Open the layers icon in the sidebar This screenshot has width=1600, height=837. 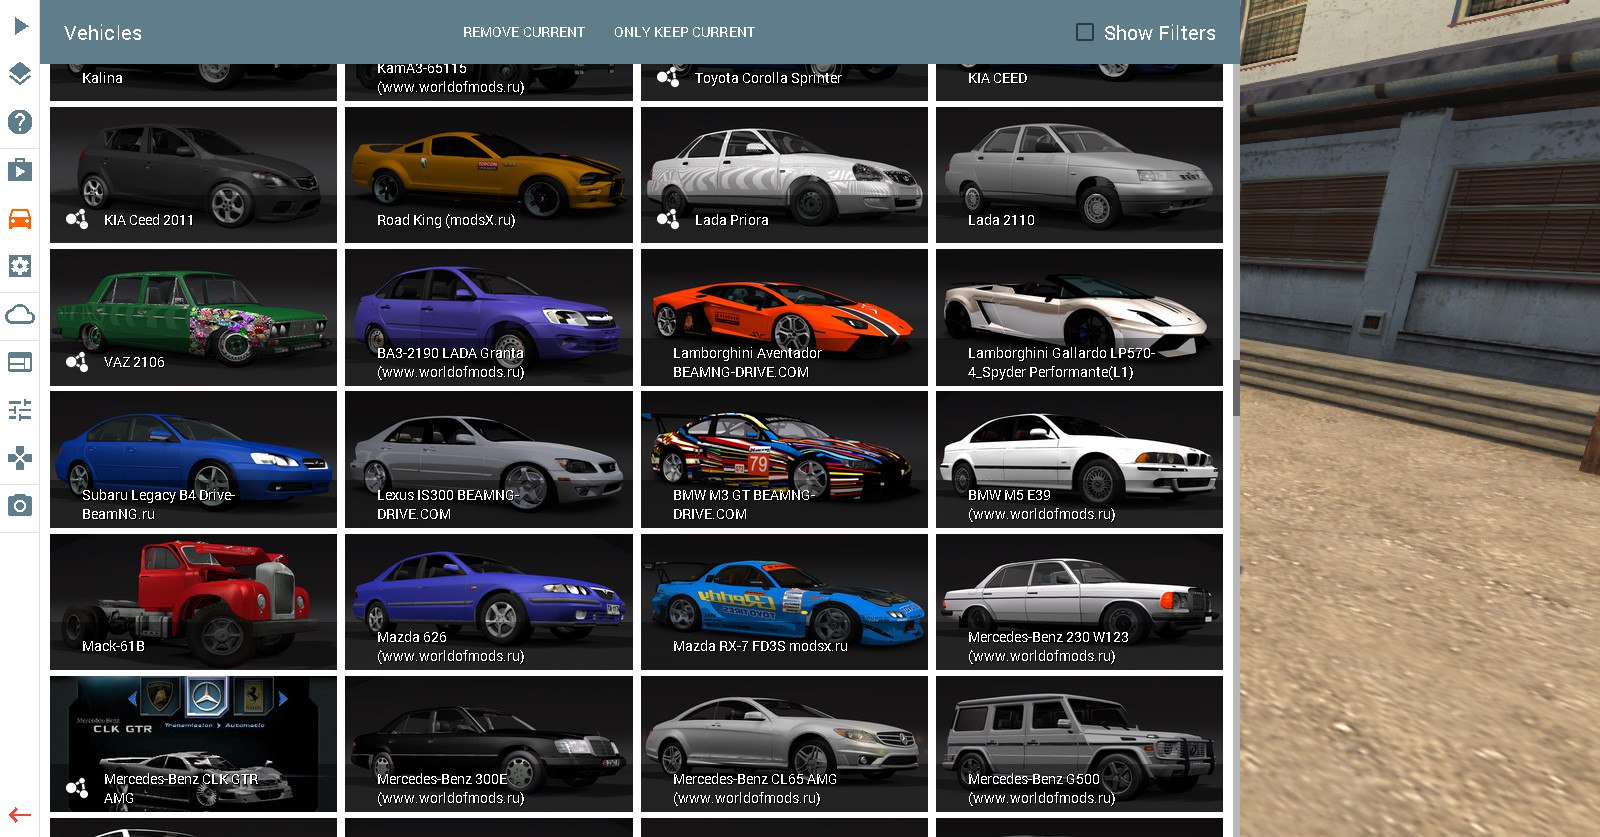click(x=20, y=74)
